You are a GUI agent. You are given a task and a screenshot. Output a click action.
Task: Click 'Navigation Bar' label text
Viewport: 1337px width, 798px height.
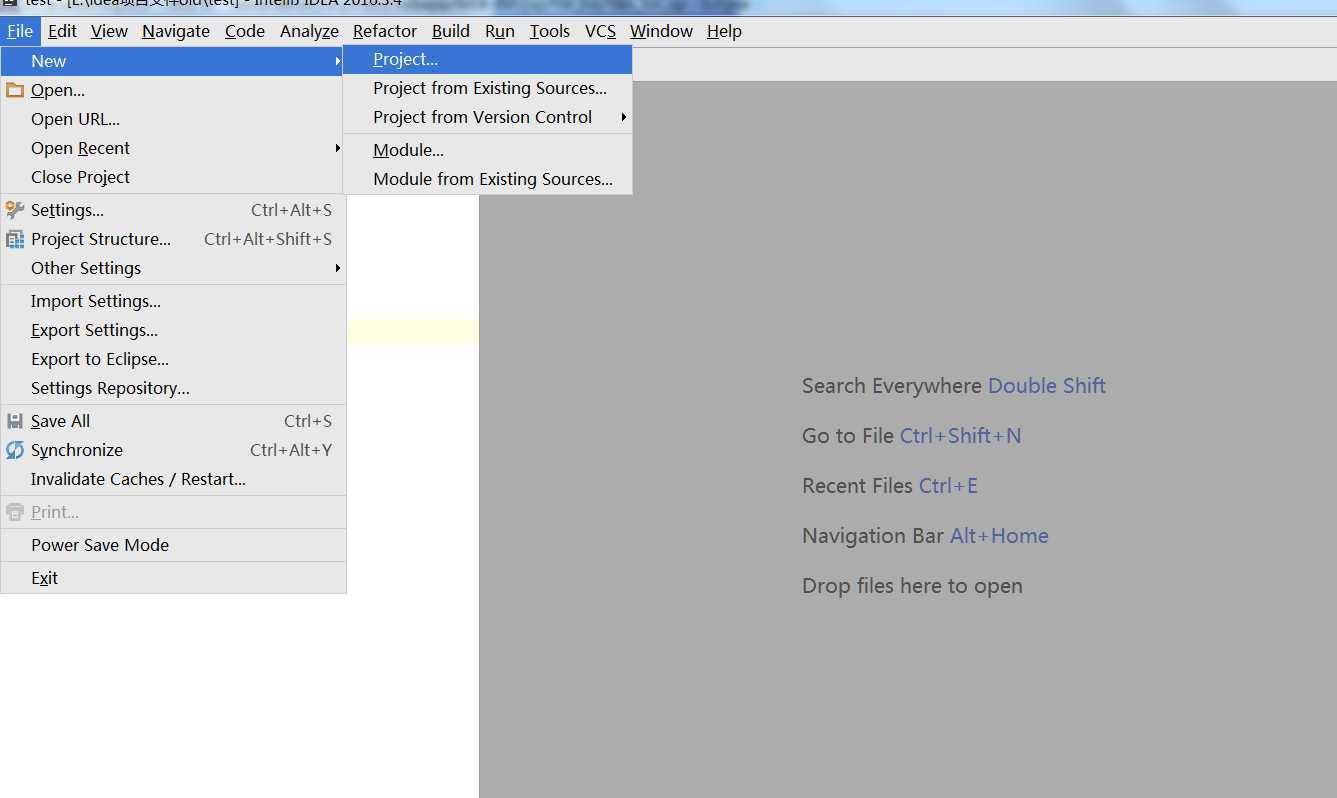[873, 536]
